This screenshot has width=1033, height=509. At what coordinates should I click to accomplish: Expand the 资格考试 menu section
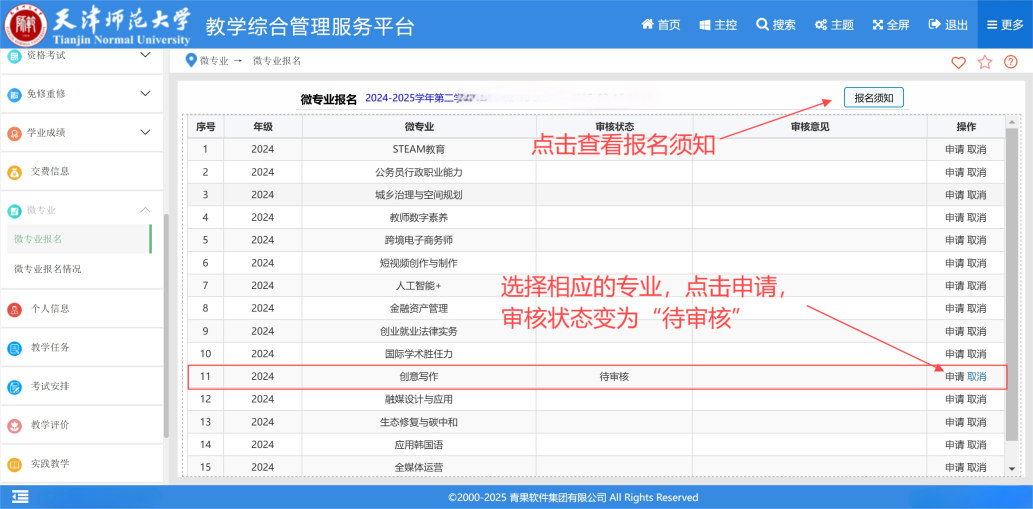point(145,55)
